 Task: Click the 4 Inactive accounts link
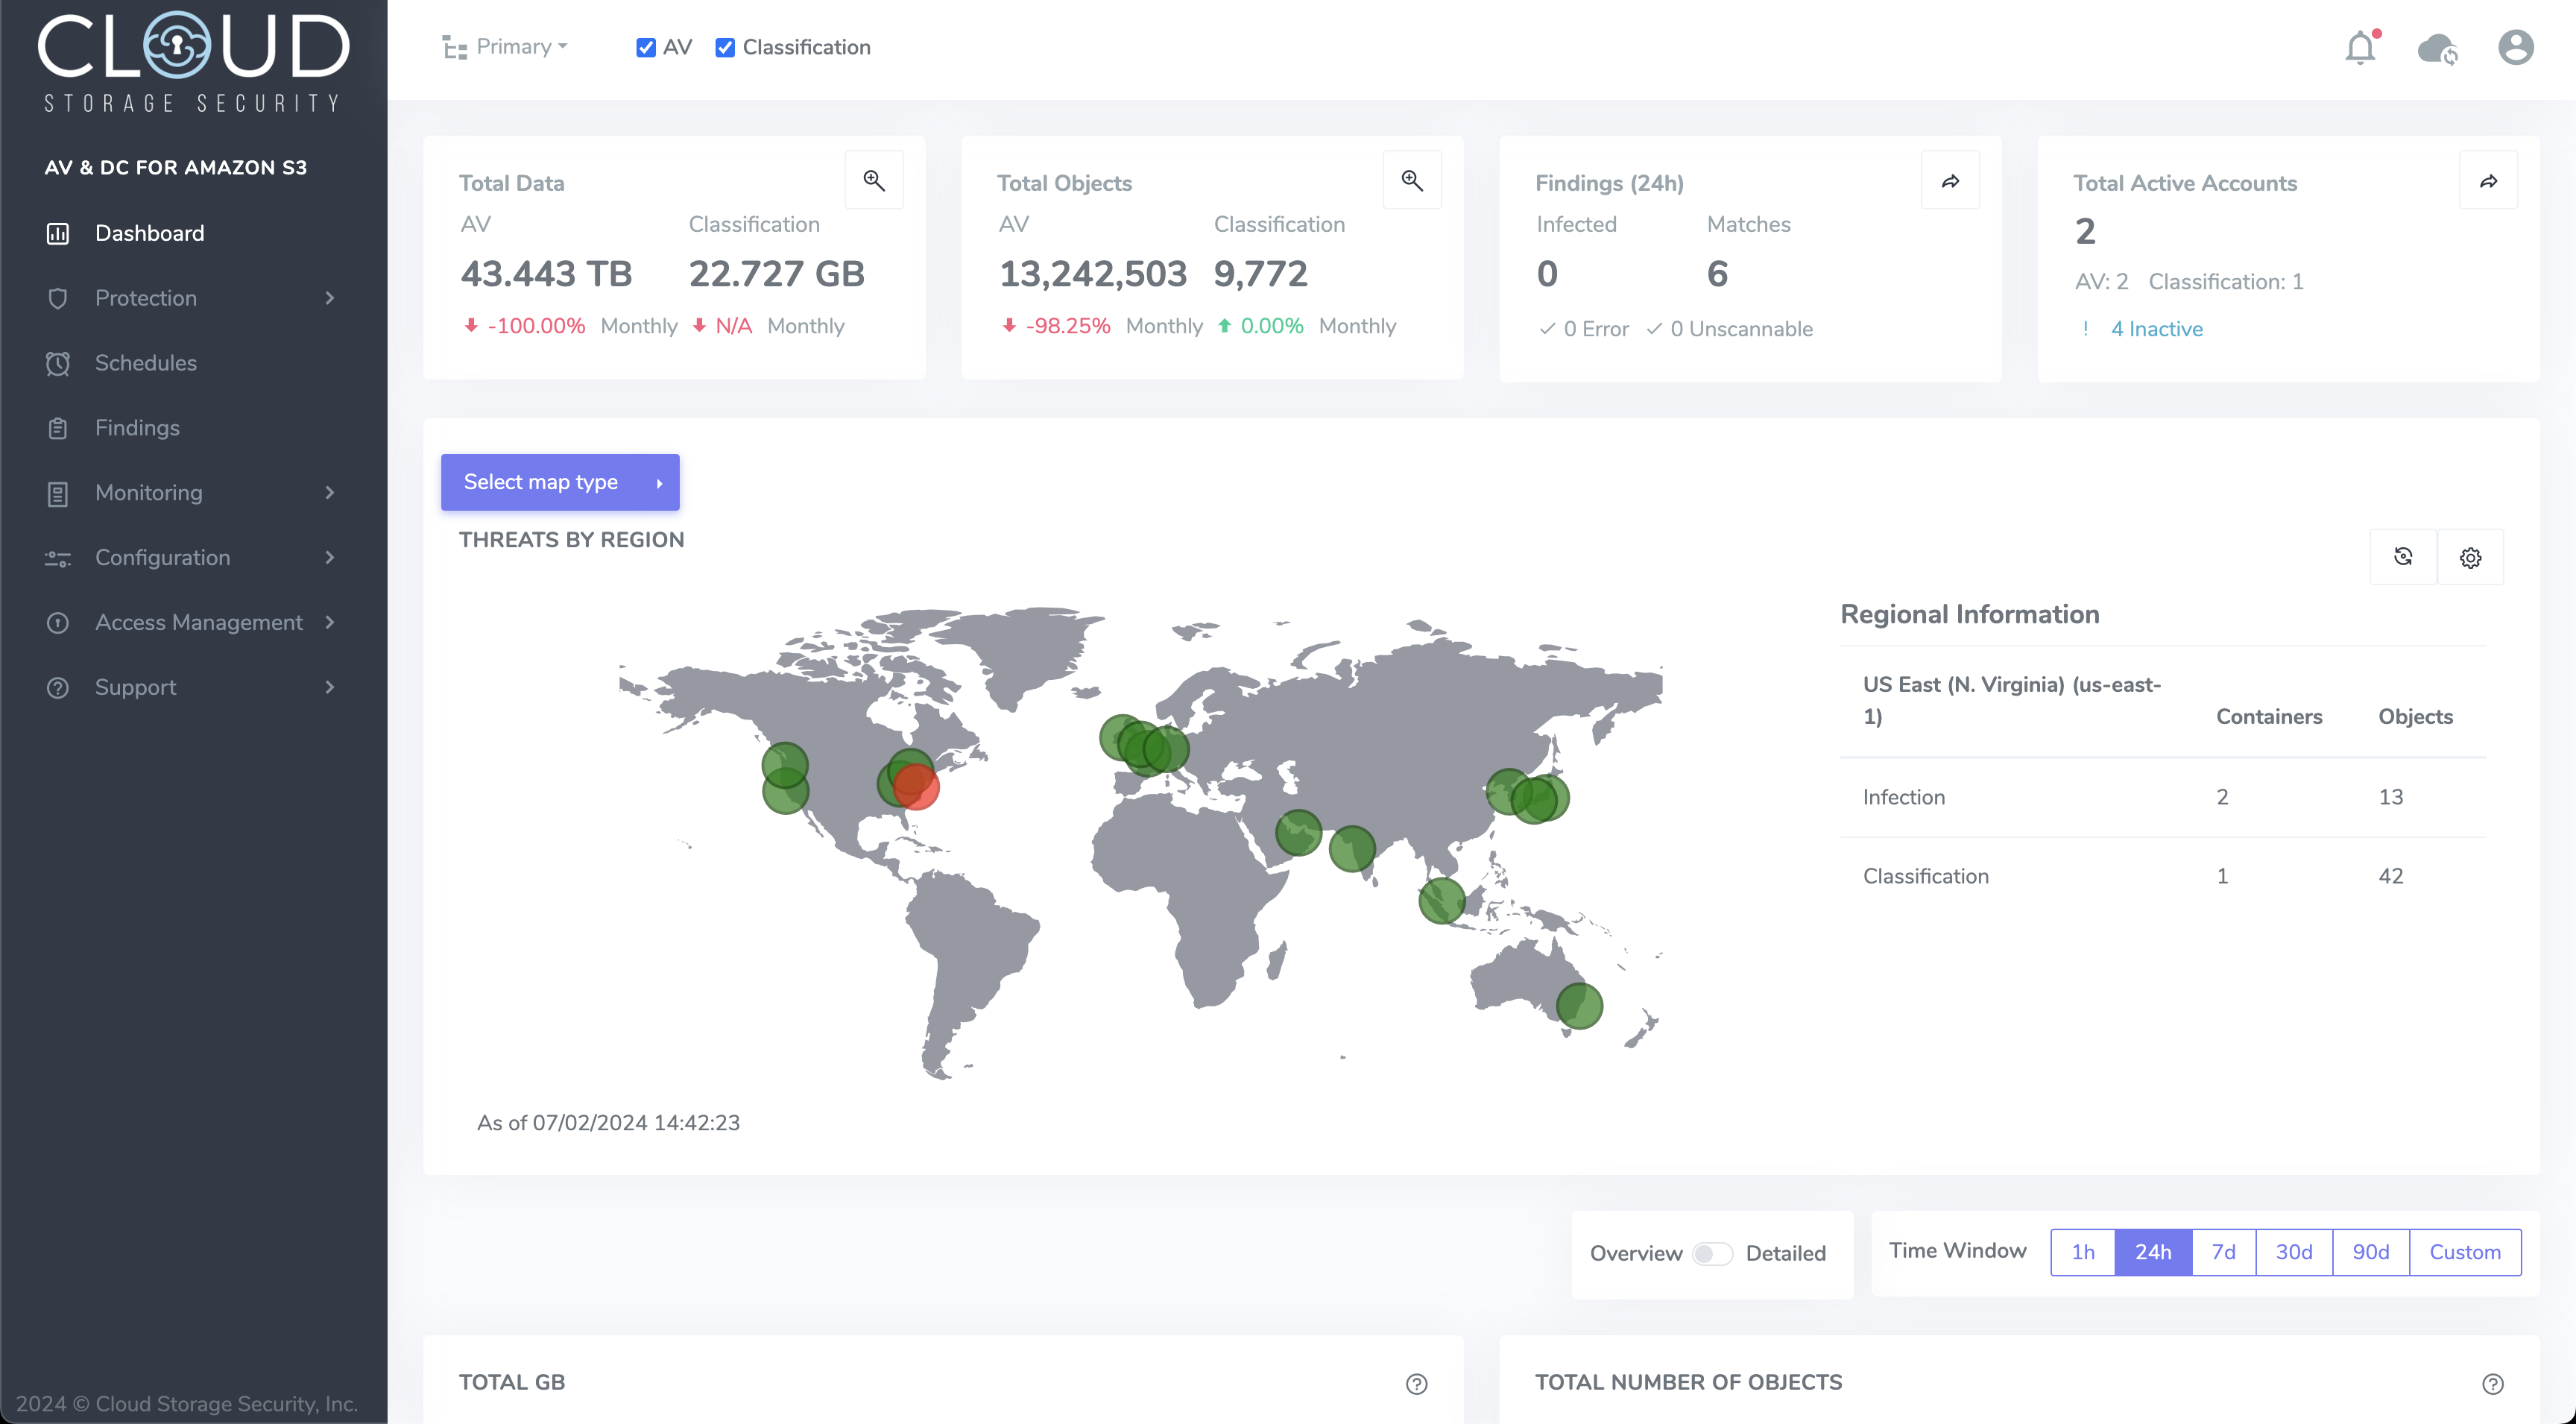click(2156, 329)
